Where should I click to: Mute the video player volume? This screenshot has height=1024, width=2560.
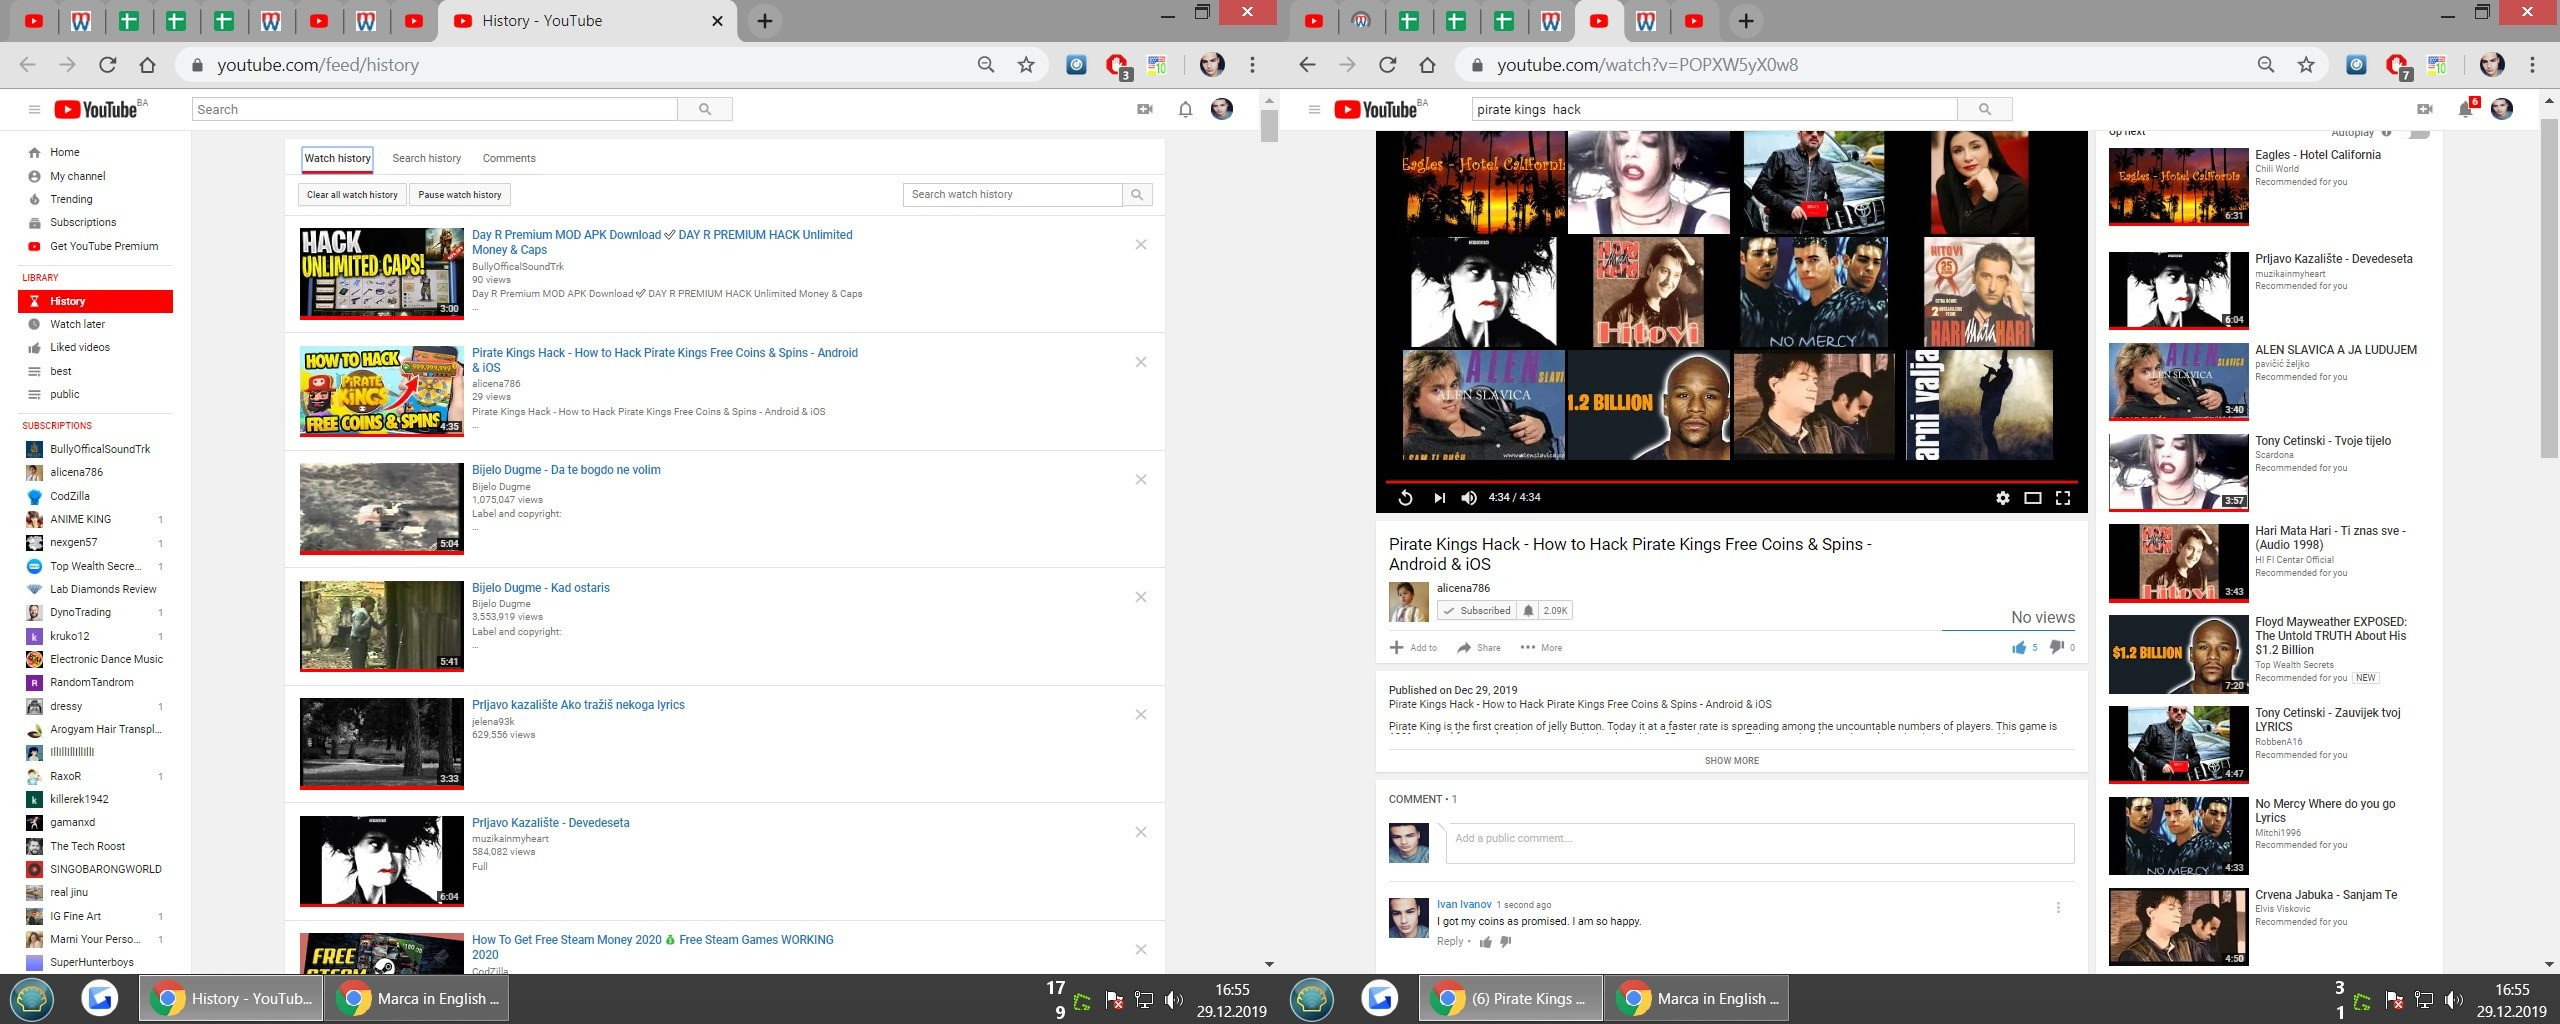pyautogui.click(x=1469, y=498)
